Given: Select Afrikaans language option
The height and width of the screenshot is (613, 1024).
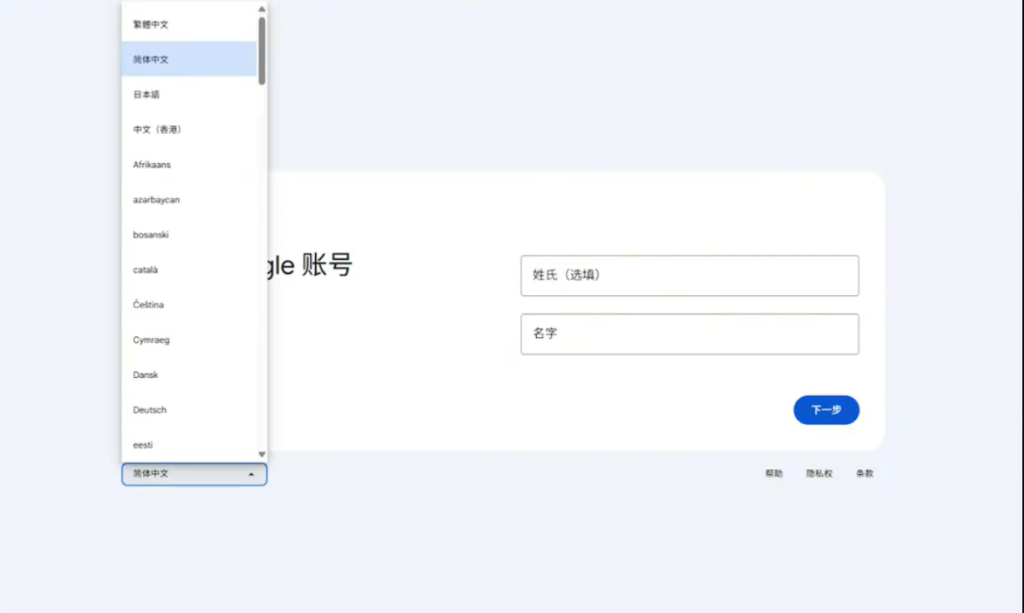Looking at the screenshot, I should (x=152, y=164).
